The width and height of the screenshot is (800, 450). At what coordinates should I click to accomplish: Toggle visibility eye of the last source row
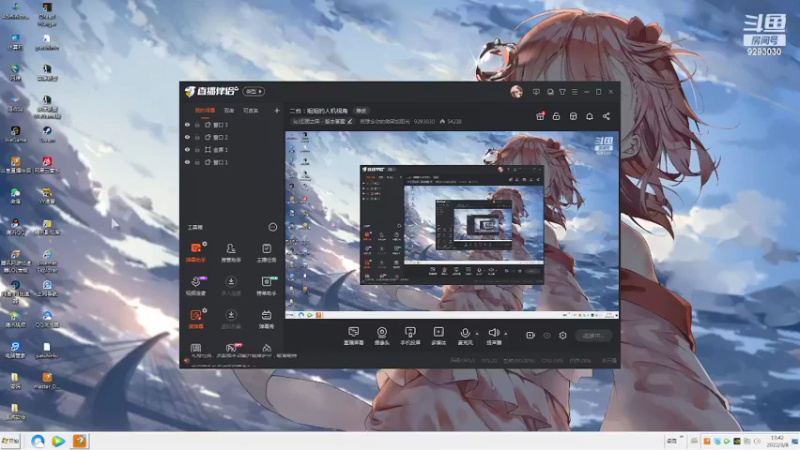(187, 162)
